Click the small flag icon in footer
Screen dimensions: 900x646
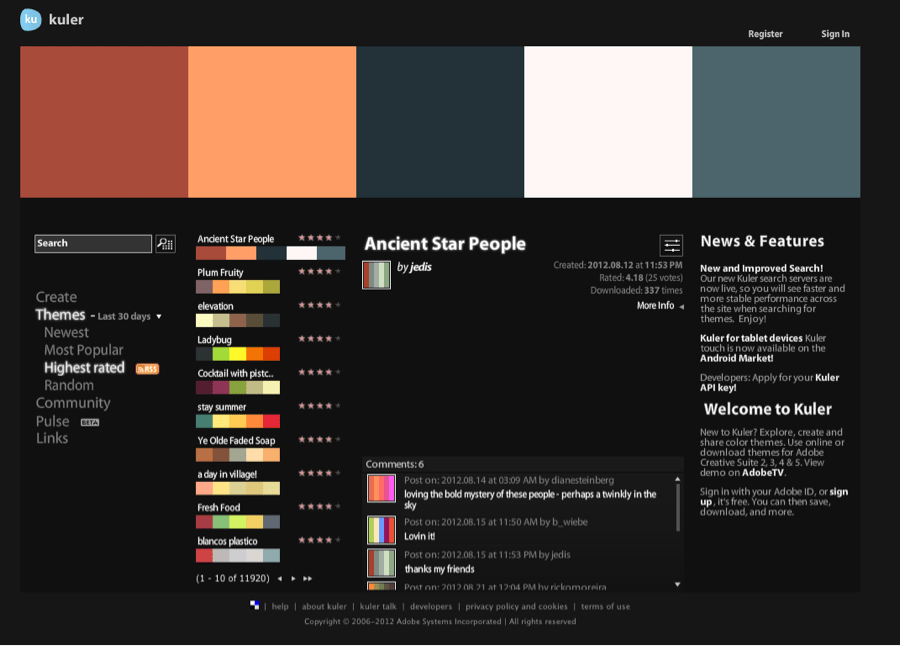point(254,605)
